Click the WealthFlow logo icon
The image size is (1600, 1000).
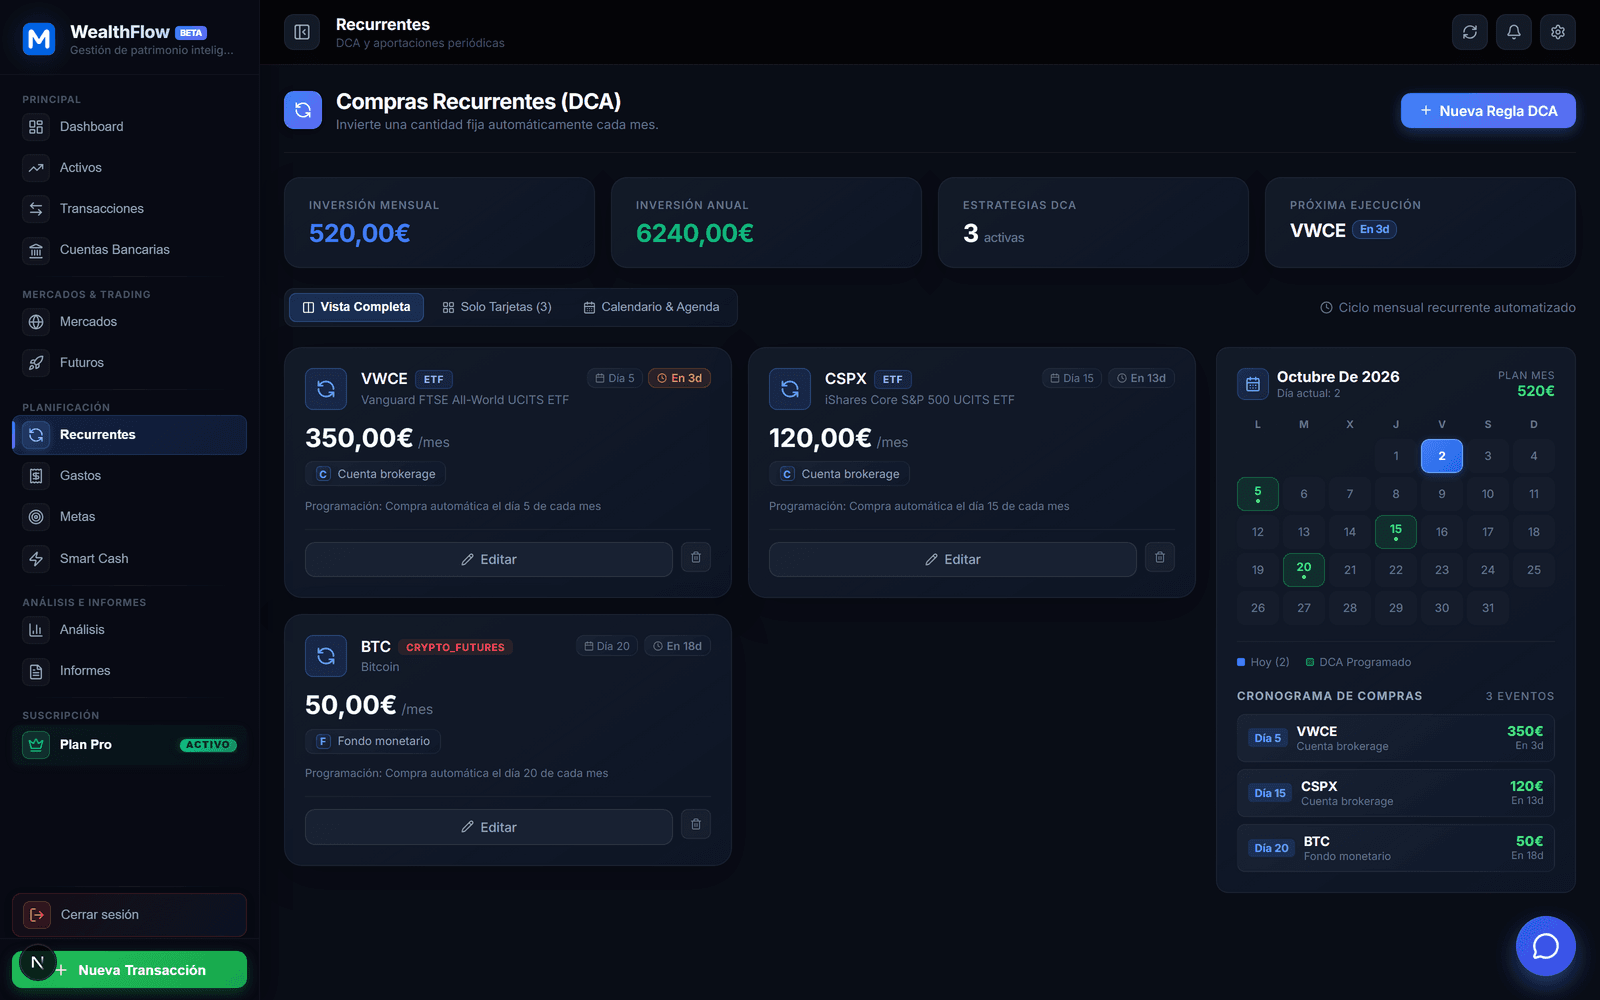coord(39,39)
